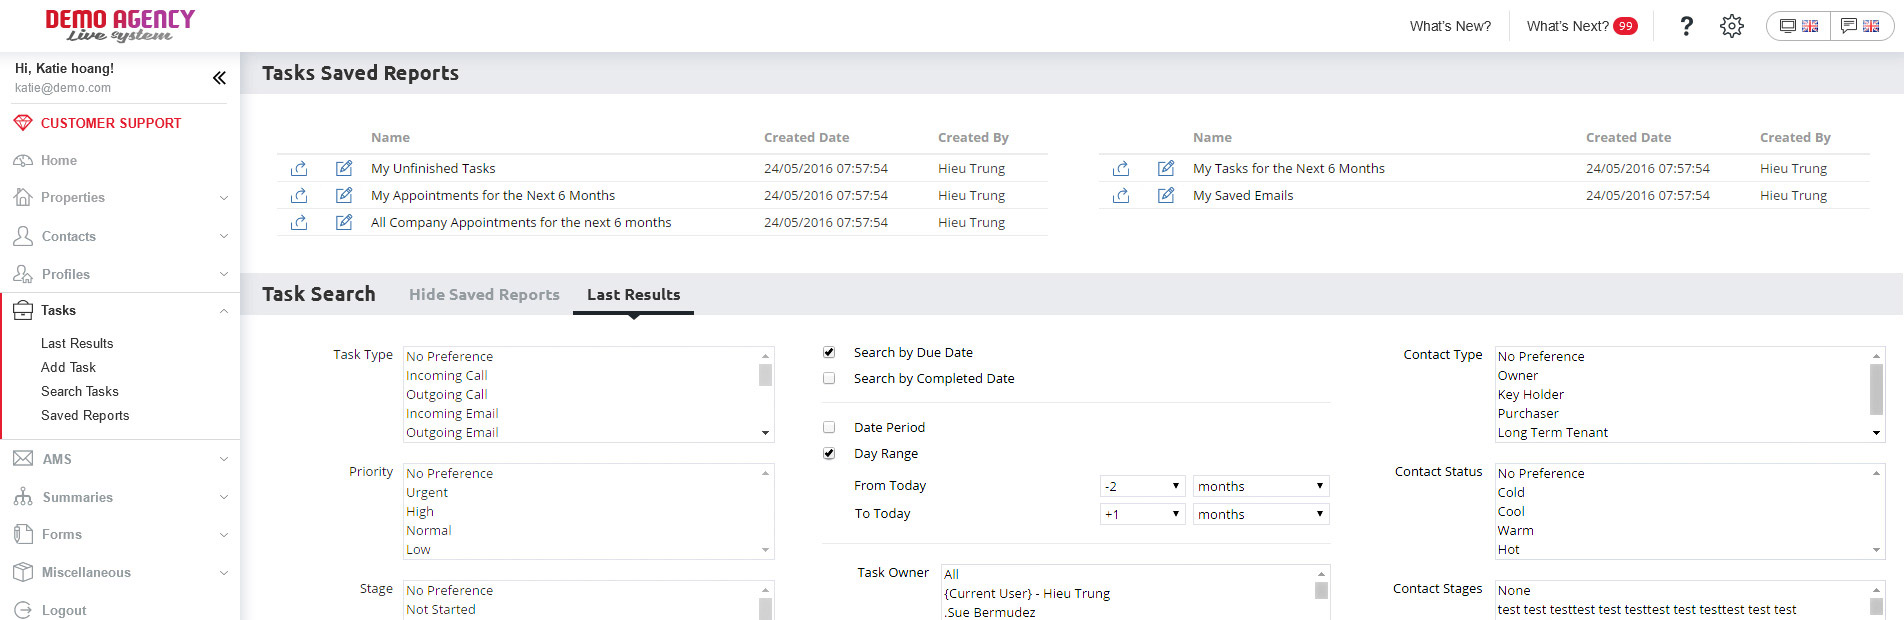The height and width of the screenshot is (620, 1904).
Task: Open Add Task in sidebar
Action: tap(68, 367)
